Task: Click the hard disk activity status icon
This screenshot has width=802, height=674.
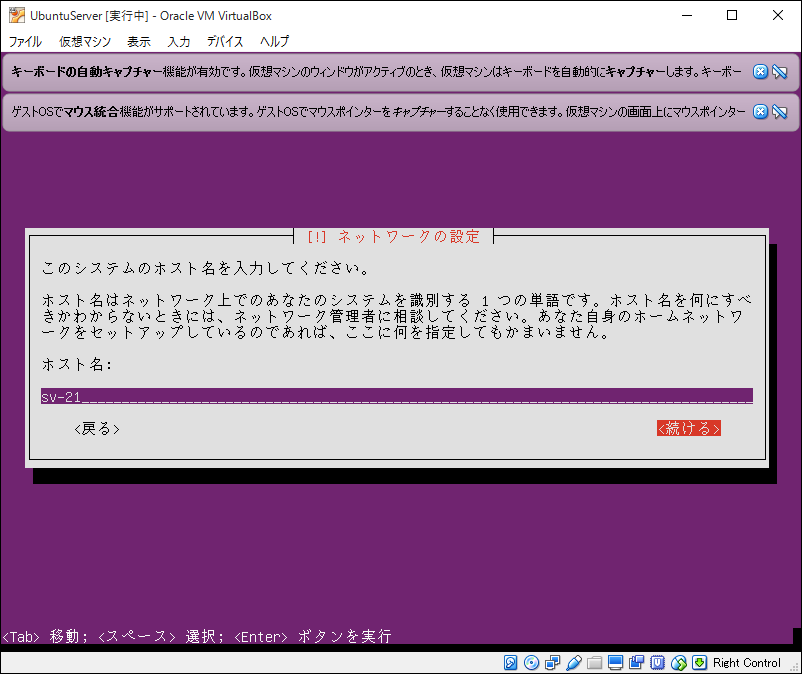Action: pos(509,662)
